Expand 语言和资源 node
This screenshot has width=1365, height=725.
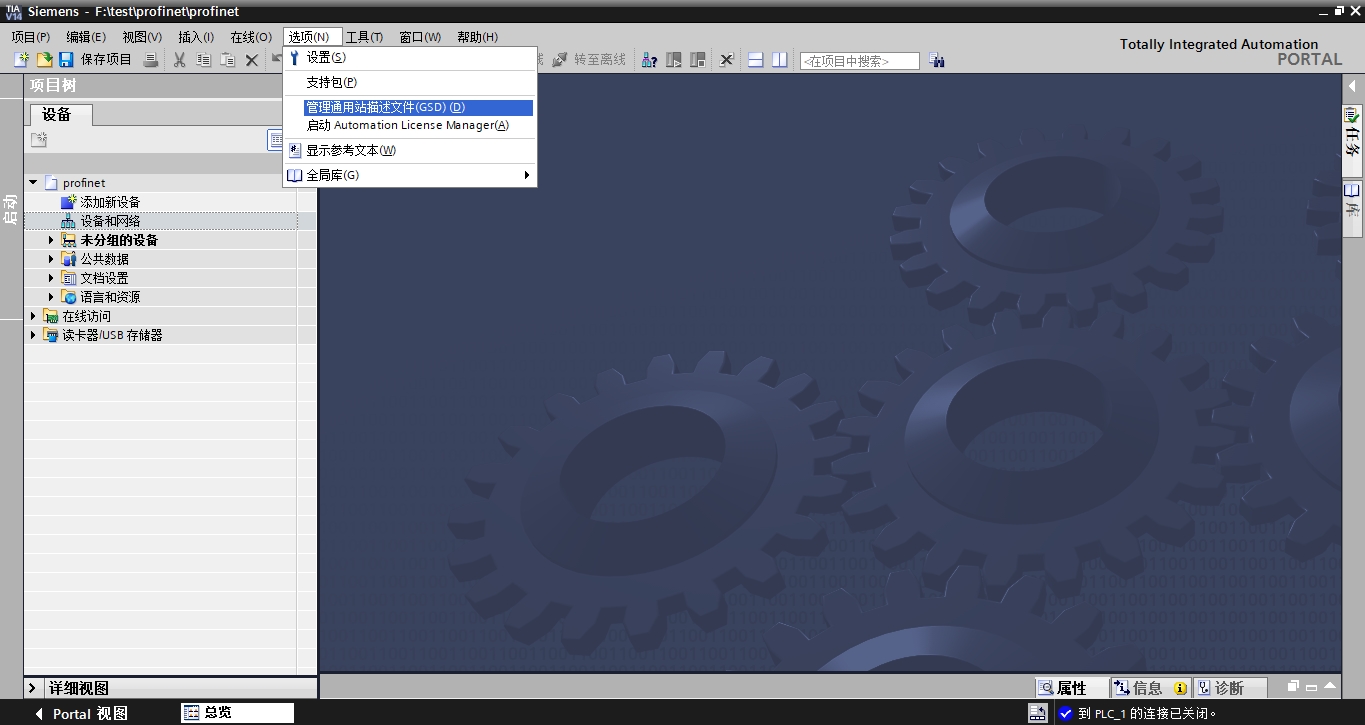51,297
